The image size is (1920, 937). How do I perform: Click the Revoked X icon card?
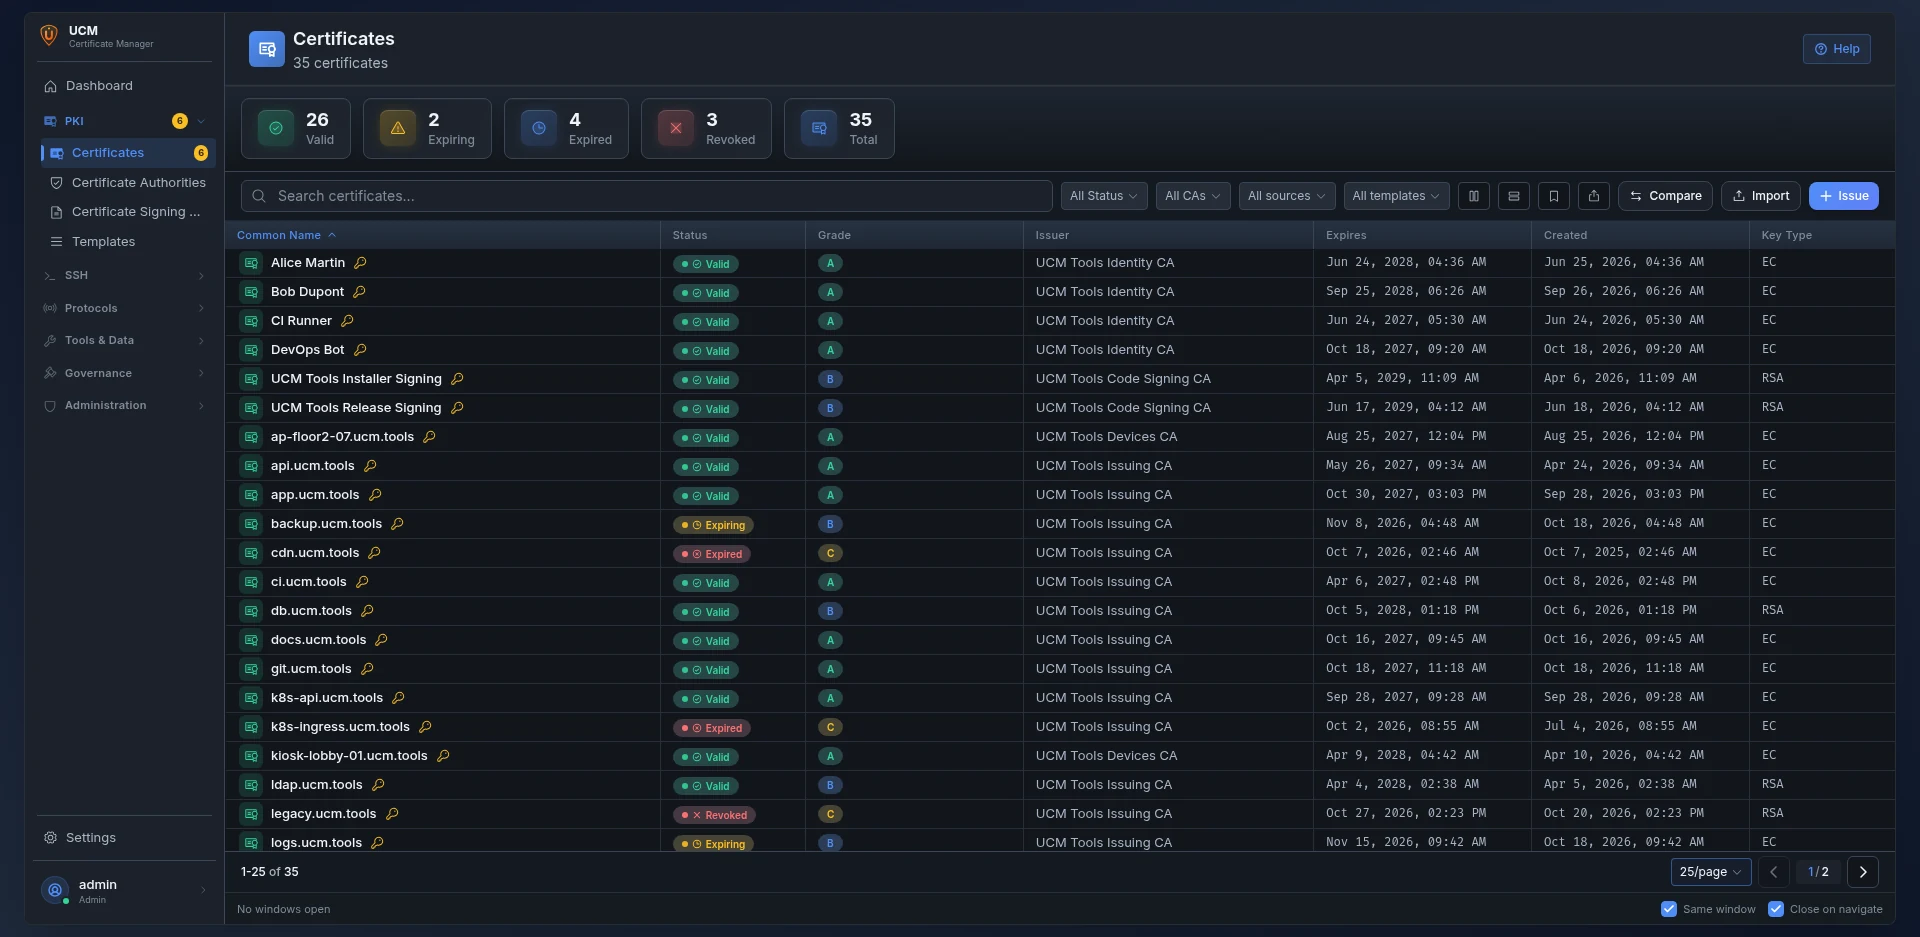pos(676,128)
